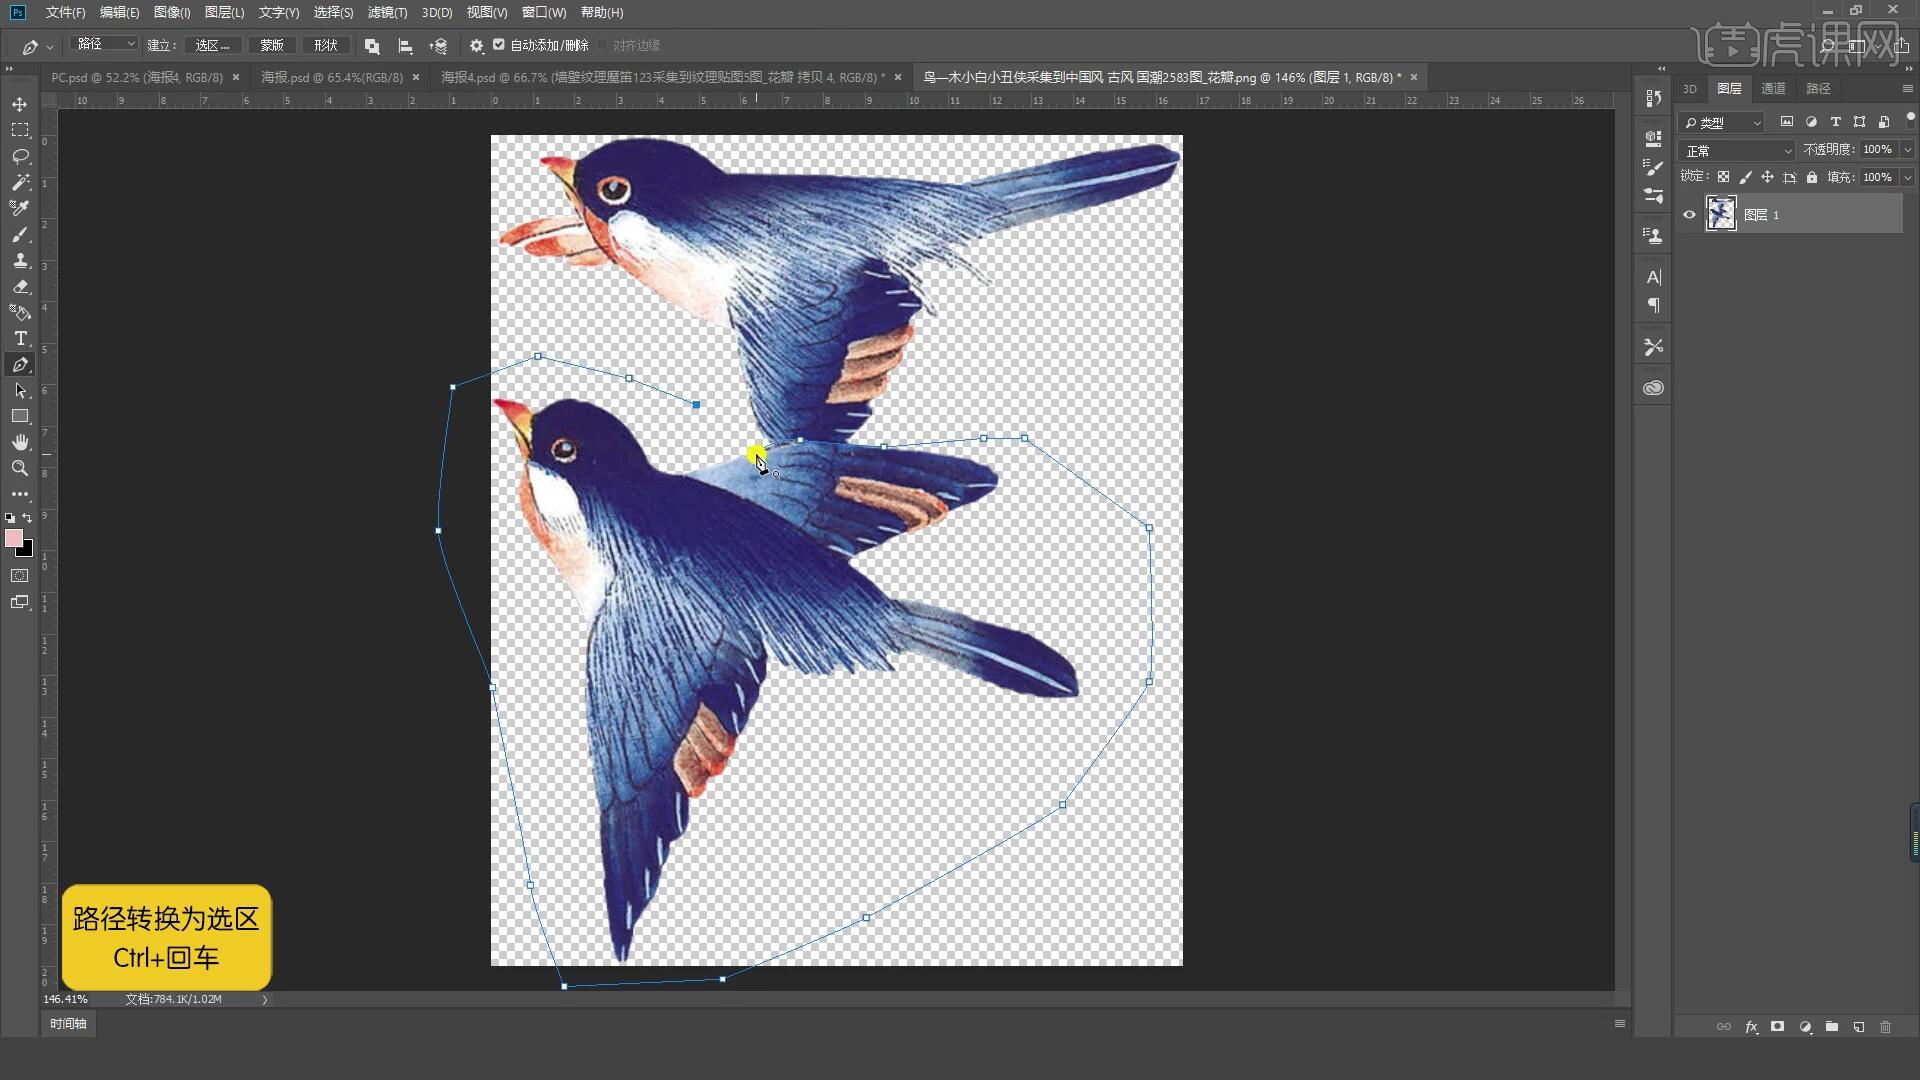Select the Path Selection arrow tool

(20, 390)
